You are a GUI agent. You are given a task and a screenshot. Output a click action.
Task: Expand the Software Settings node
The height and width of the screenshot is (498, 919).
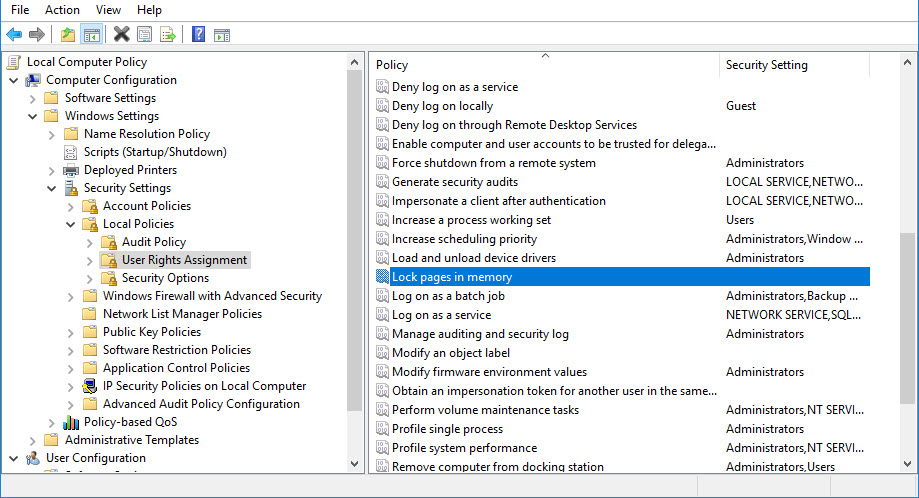(32, 98)
